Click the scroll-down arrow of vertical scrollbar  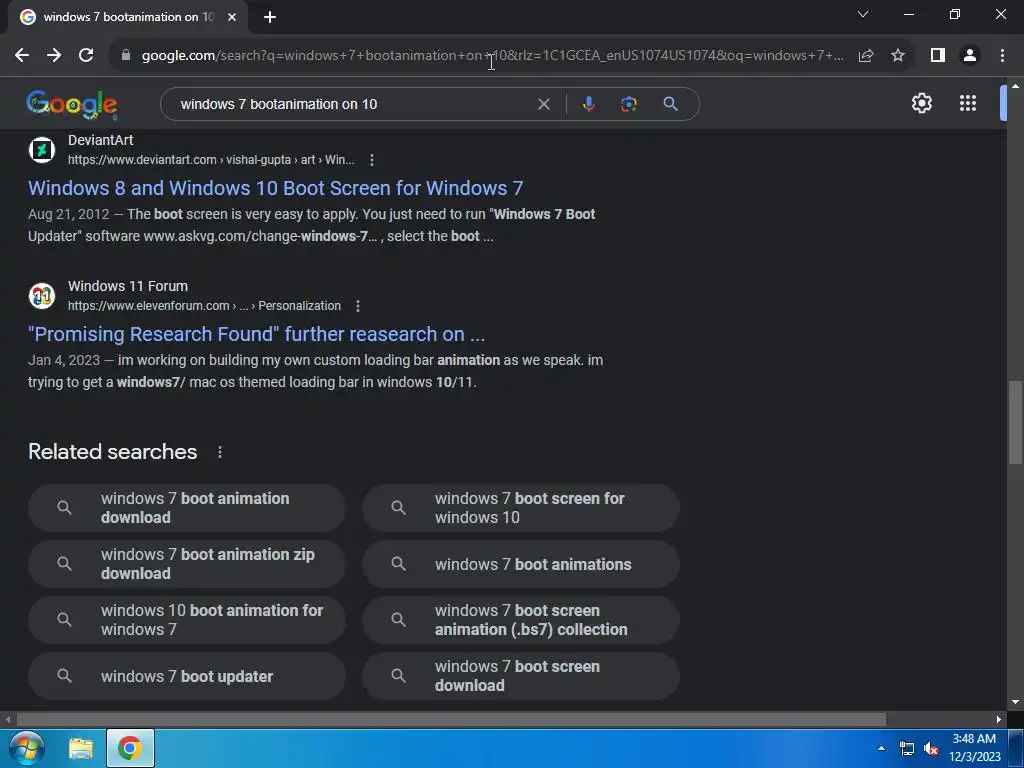coord(1015,703)
